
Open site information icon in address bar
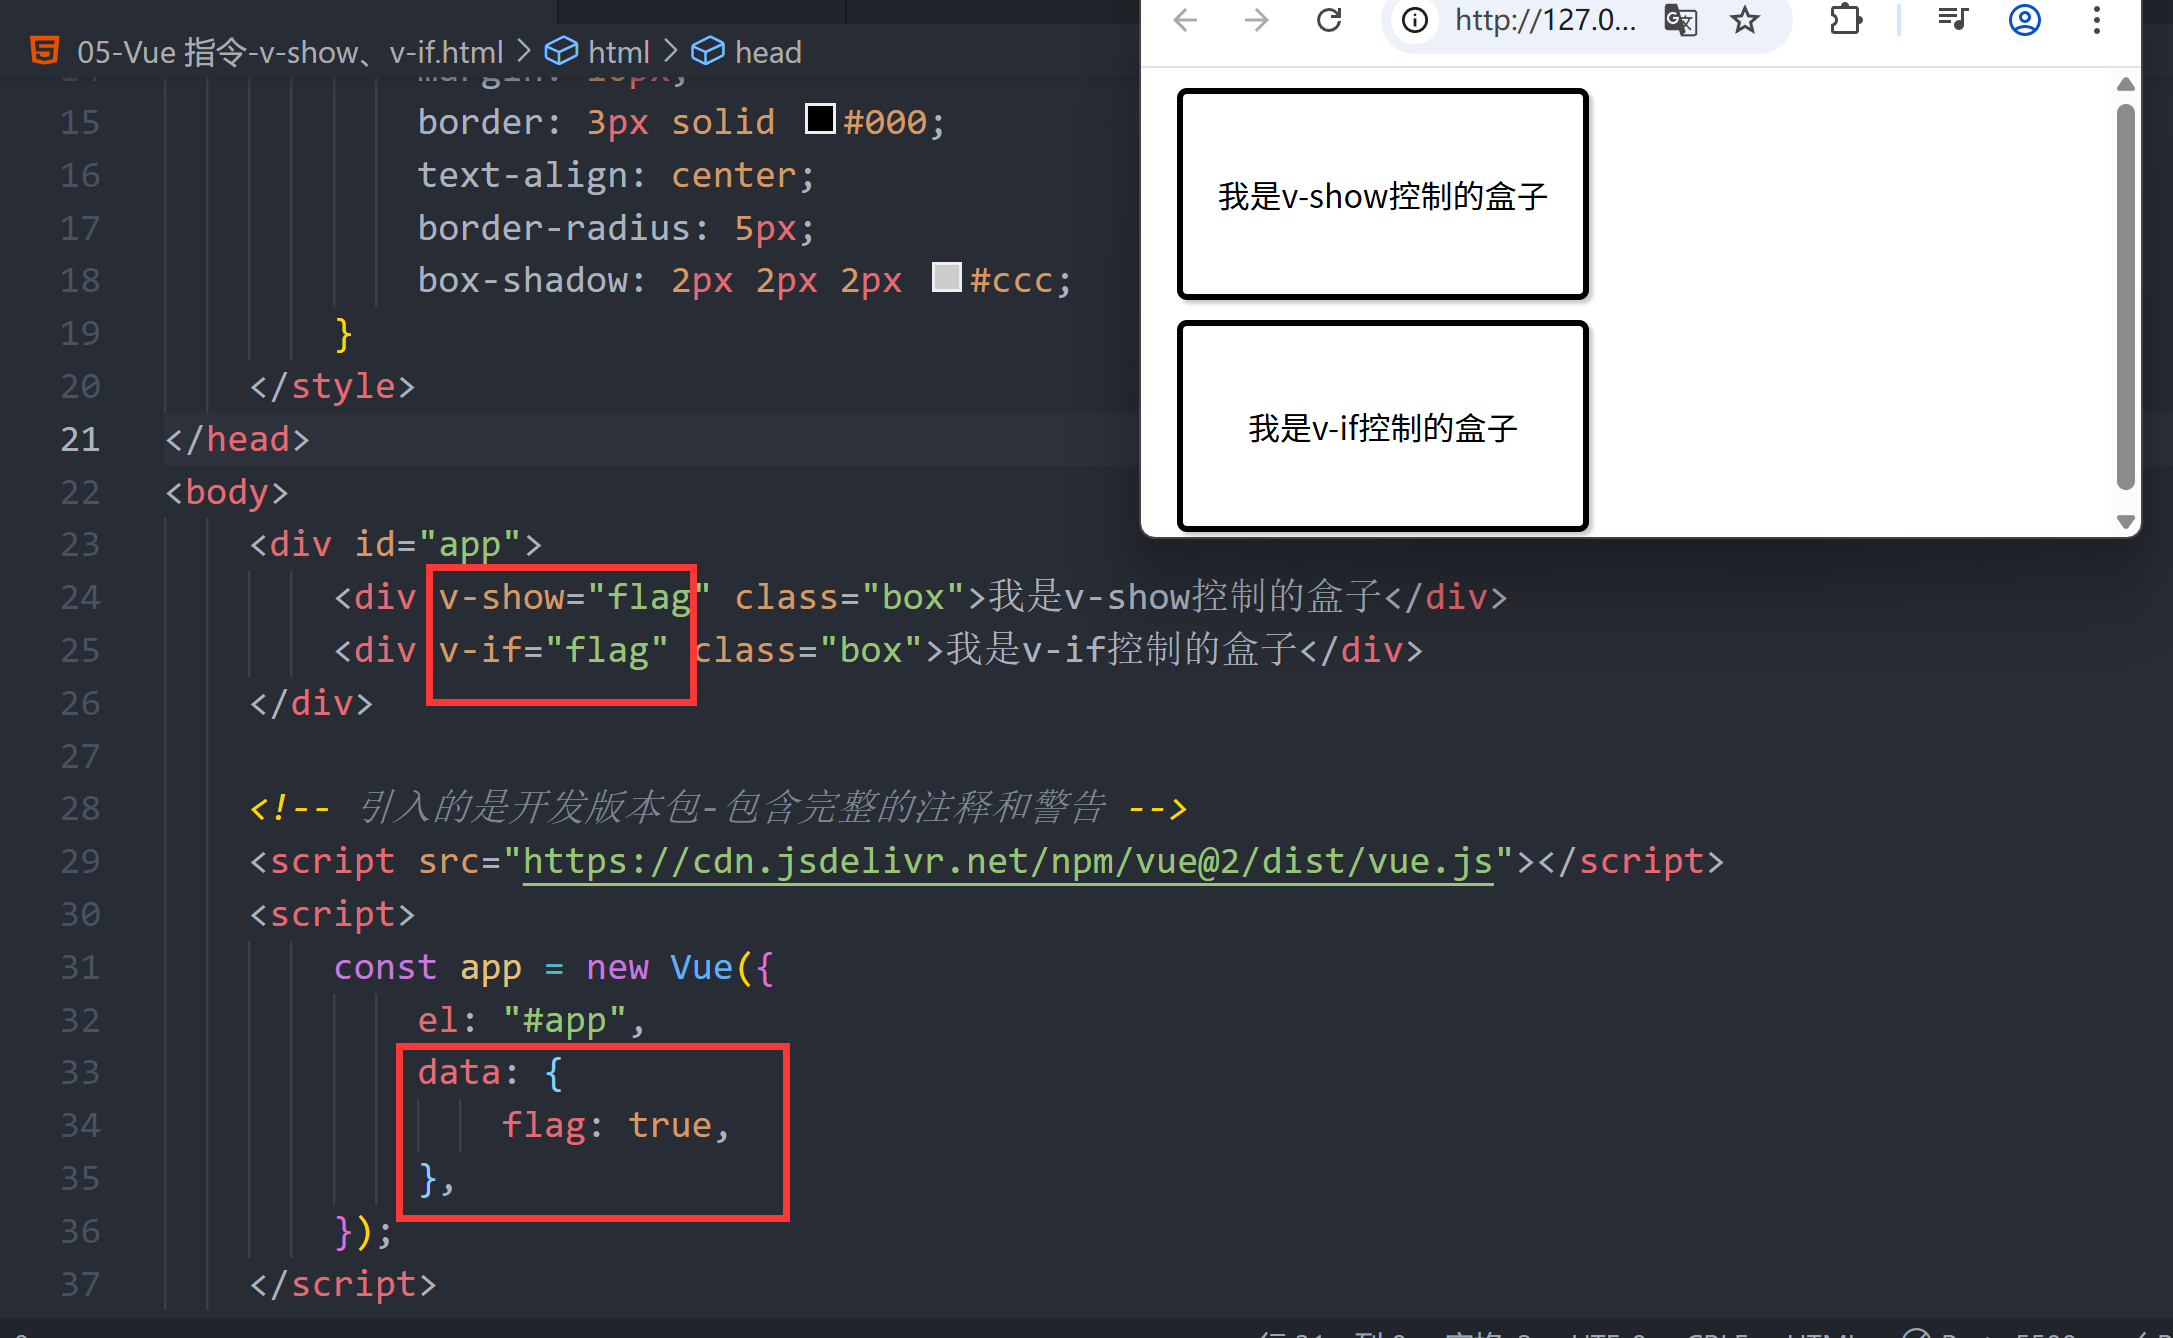(1415, 20)
